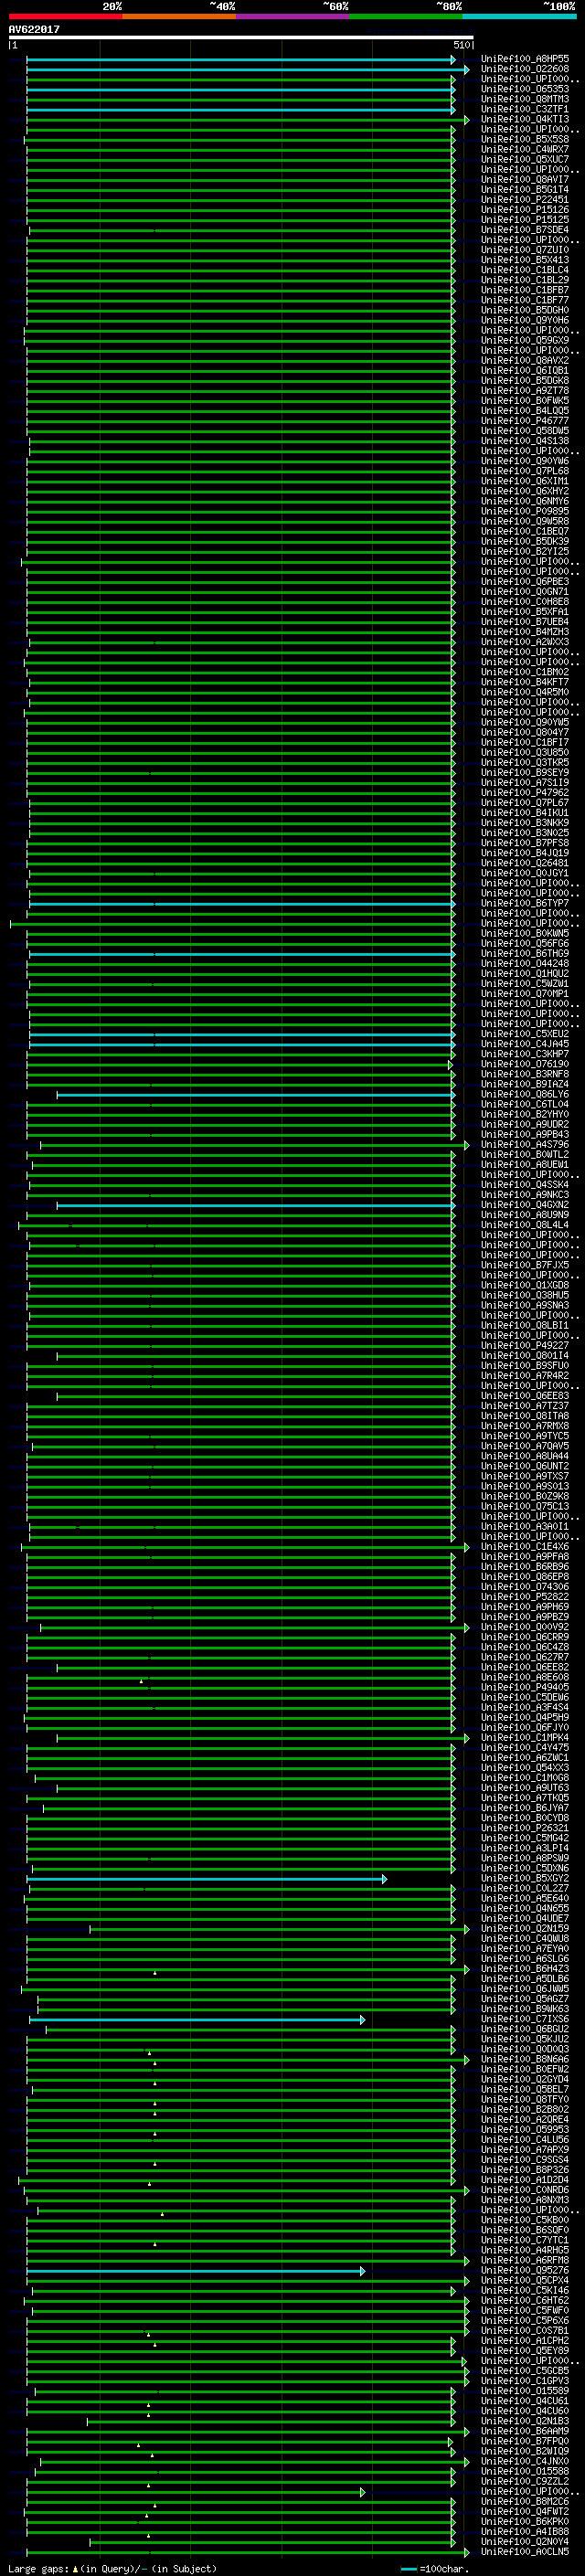Click the UniRef100_B7FJX5 hit label
The width and height of the screenshot is (585, 2576).
click(x=525, y=1265)
